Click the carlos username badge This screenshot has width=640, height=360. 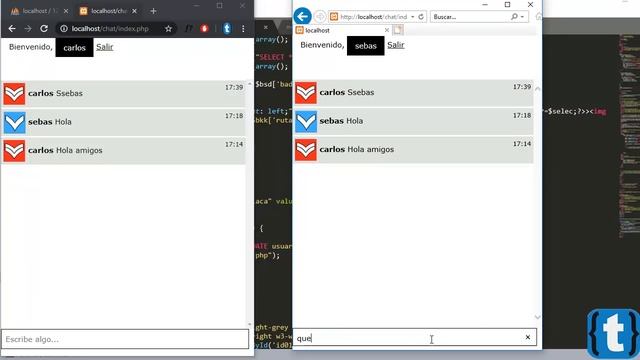[x=74, y=47]
